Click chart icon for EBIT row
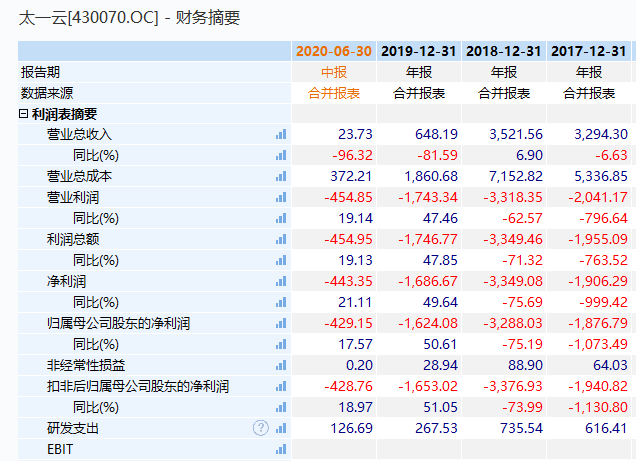Viewport: 636px width, 461px height. click(x=281, y=450)
